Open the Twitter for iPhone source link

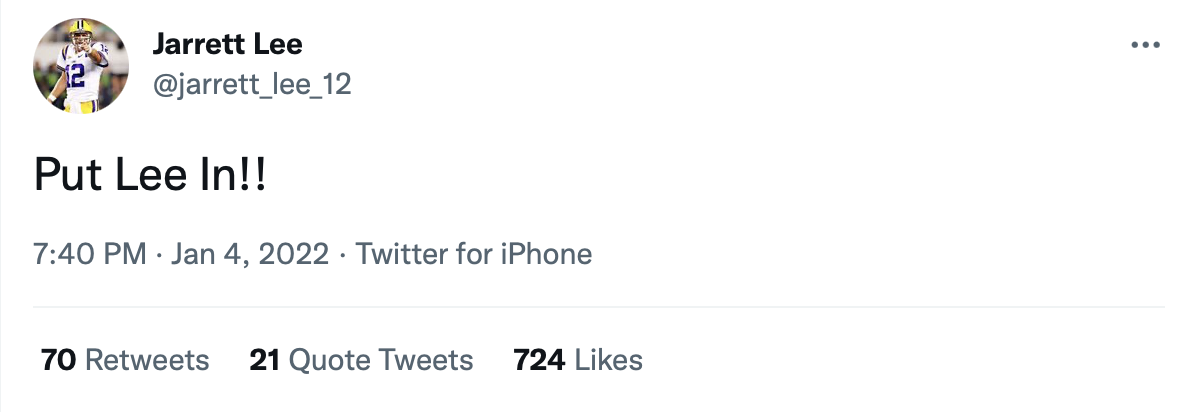pyautogui.click(x=474, y=254)
